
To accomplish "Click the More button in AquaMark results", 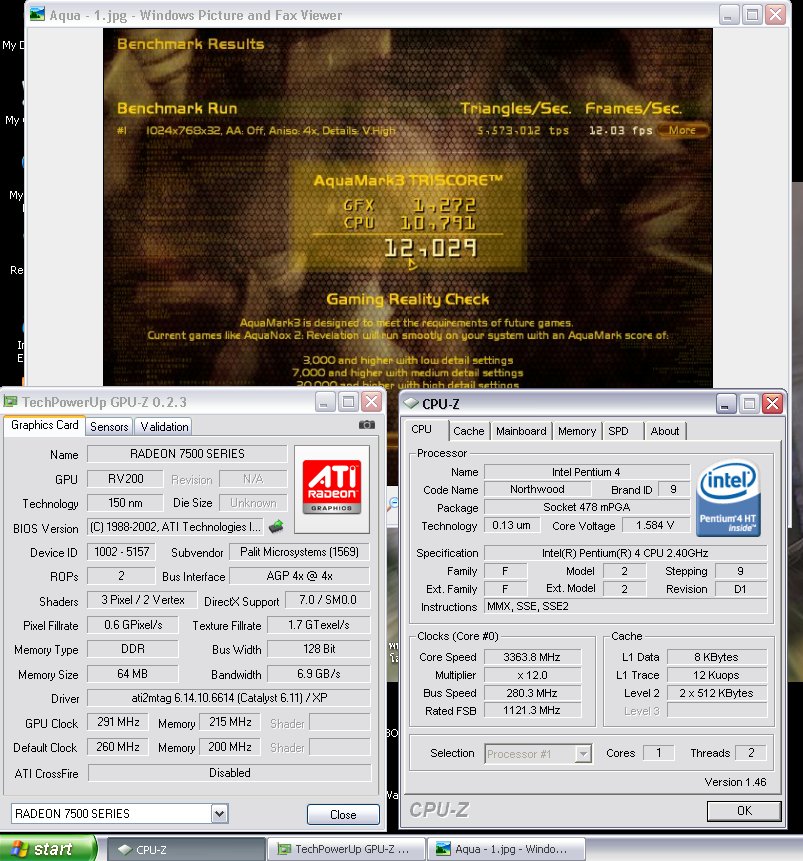I will (682, 130).
